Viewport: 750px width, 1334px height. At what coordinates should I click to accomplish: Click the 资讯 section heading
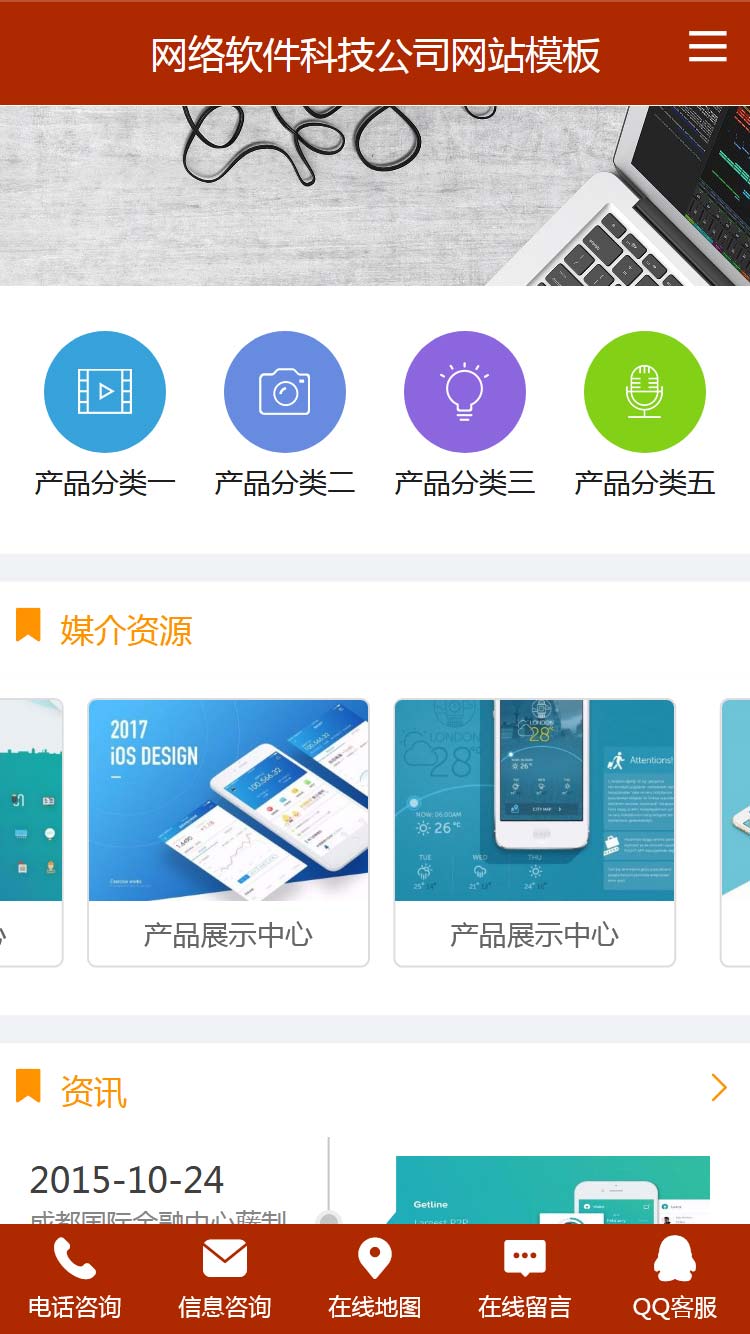point(94,1091)
